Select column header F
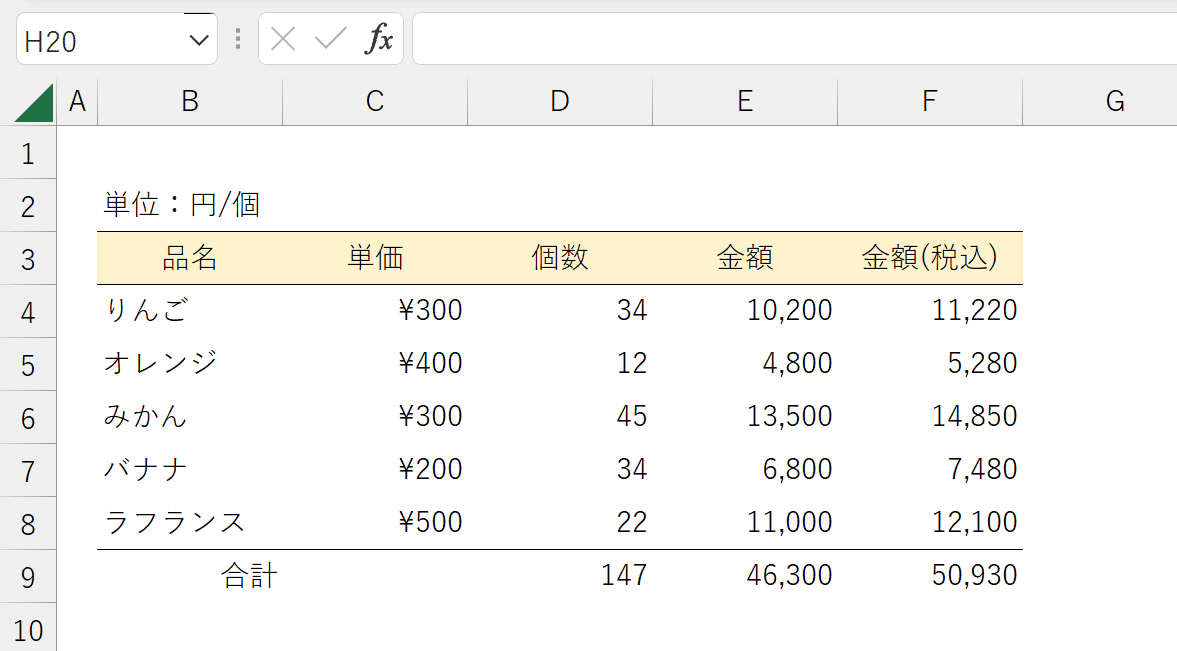 (929, 101)
